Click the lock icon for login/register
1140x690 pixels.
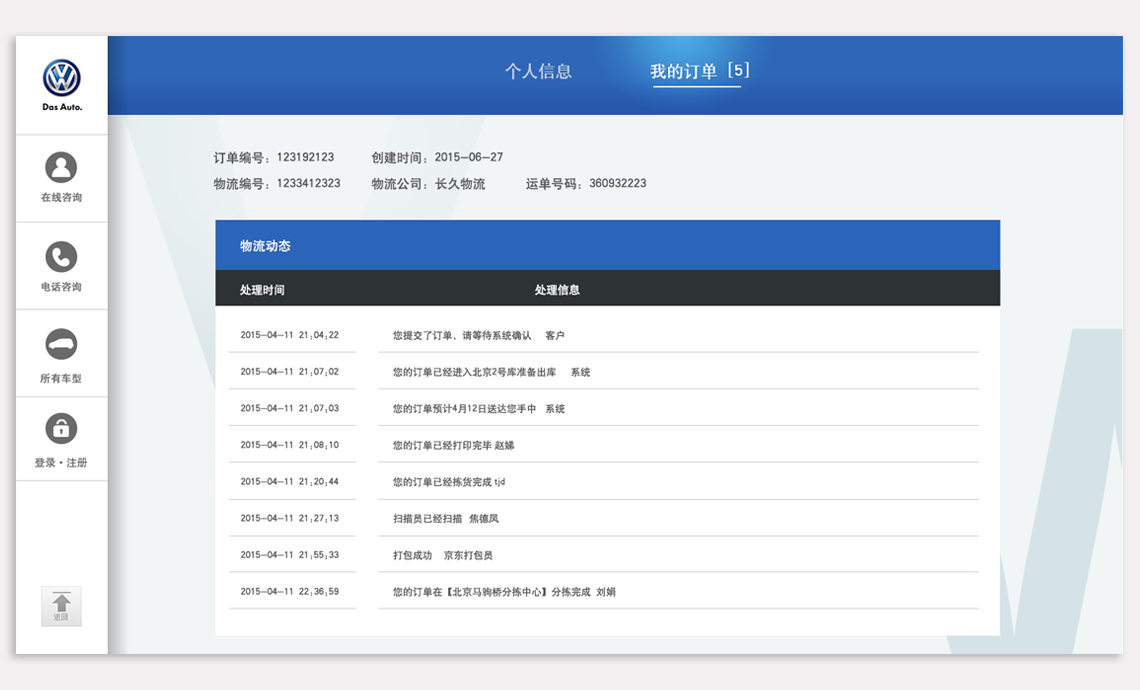(61, 429)
